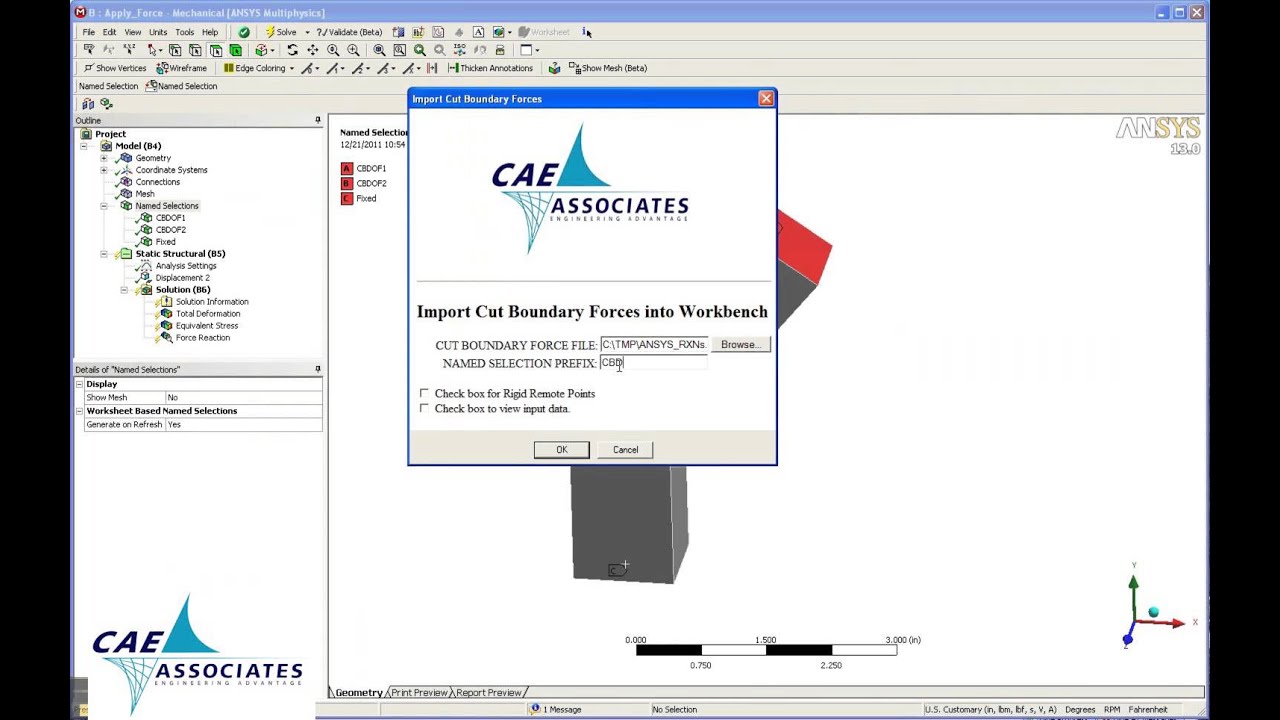This screenshot has height=720, width=1280.
Task: Activate the Pan view tool
Action: tap(312, 50)
